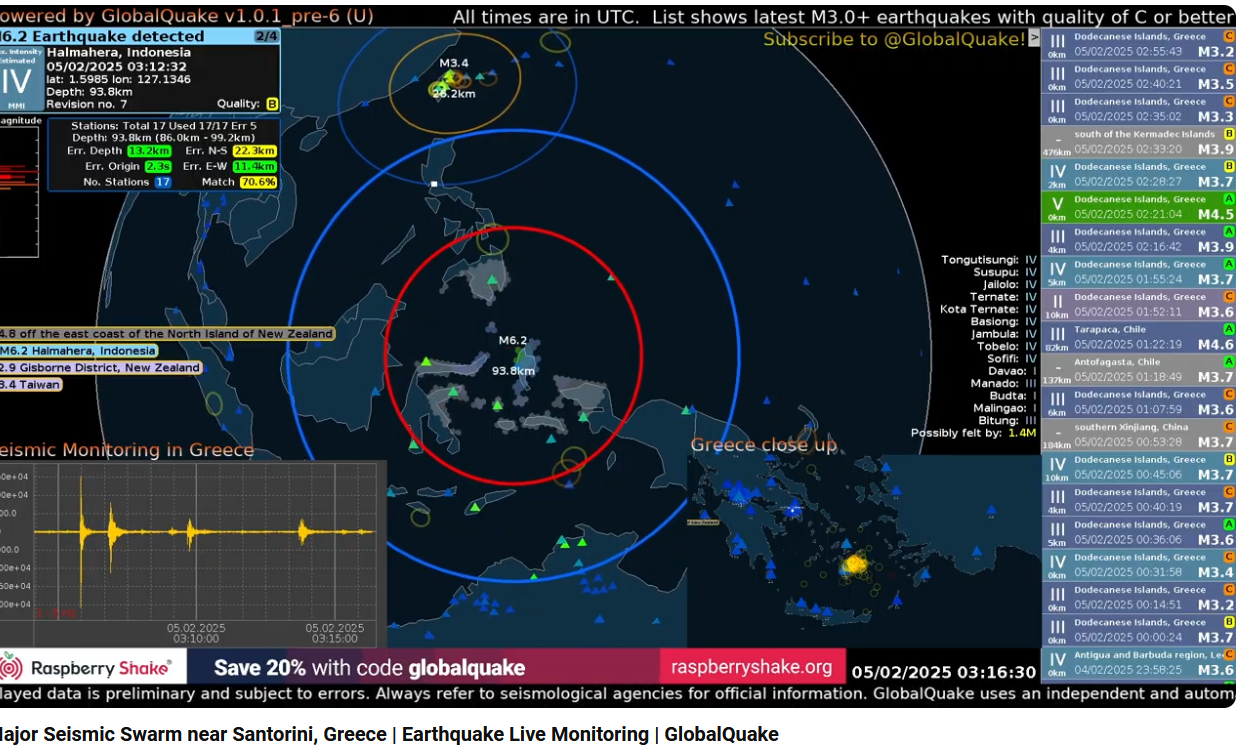
Task: Click the IV intensity badge on the 02:28:27 row
Action: point(1057,174)
